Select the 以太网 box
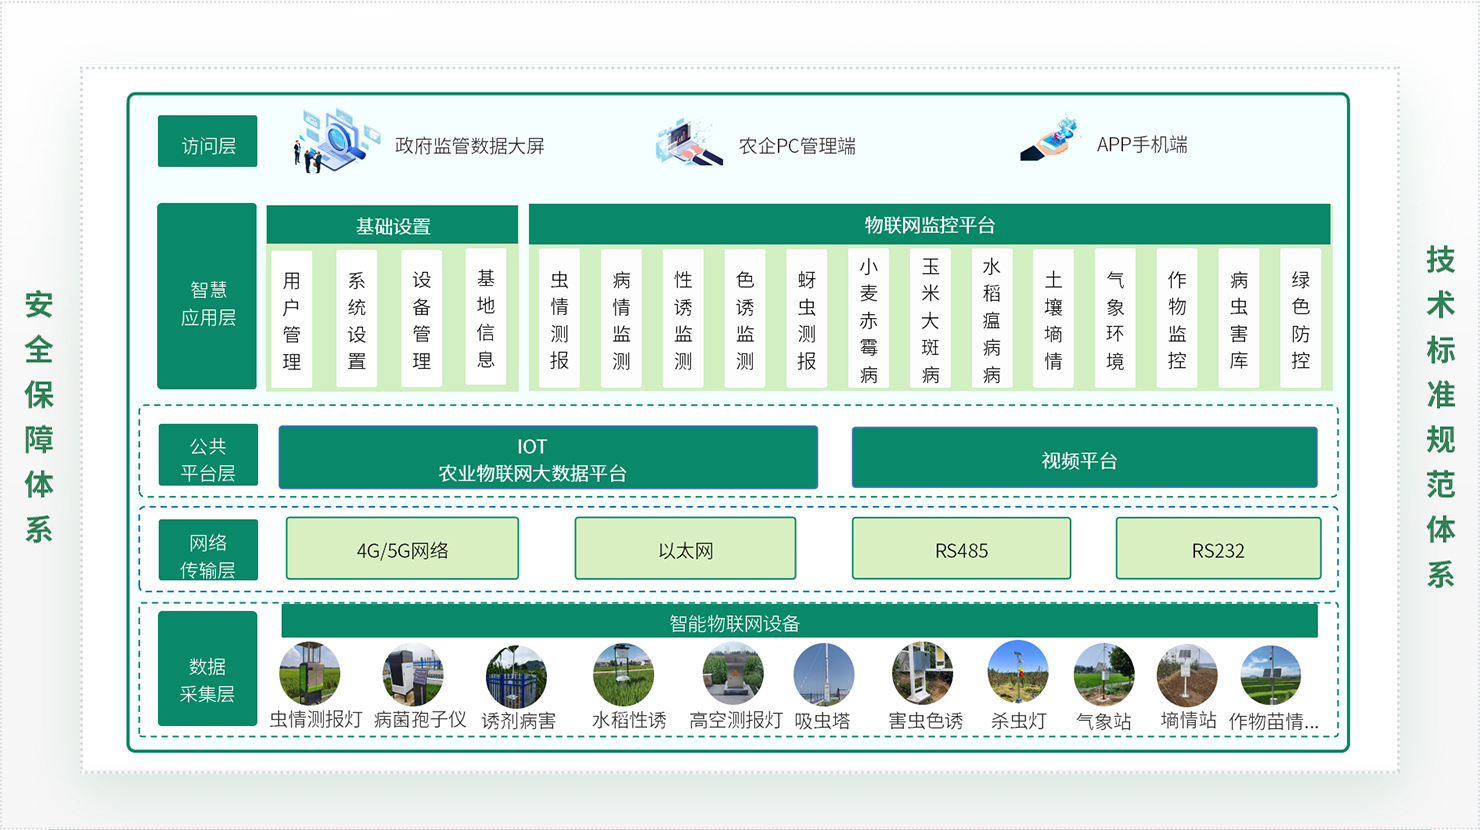 coord(685,548)
